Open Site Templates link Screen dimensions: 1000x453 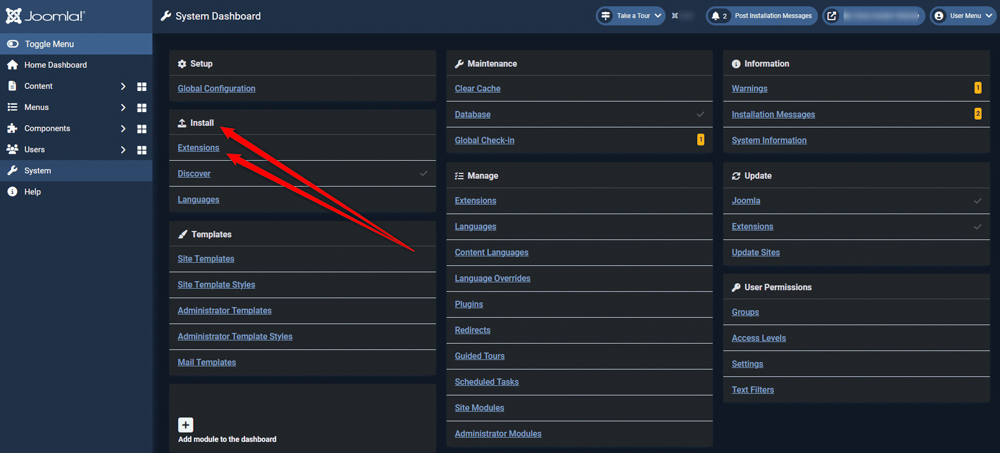(206, 259)
